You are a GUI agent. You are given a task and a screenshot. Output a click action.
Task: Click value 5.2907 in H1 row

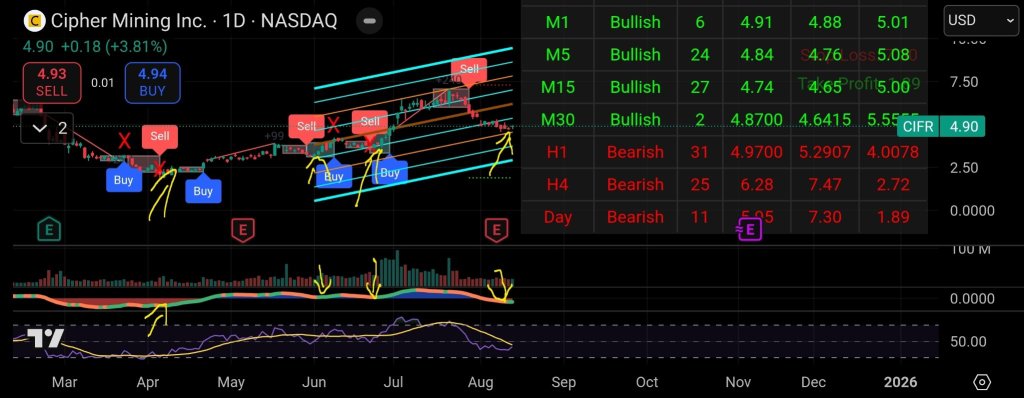(x=825, y=152)
